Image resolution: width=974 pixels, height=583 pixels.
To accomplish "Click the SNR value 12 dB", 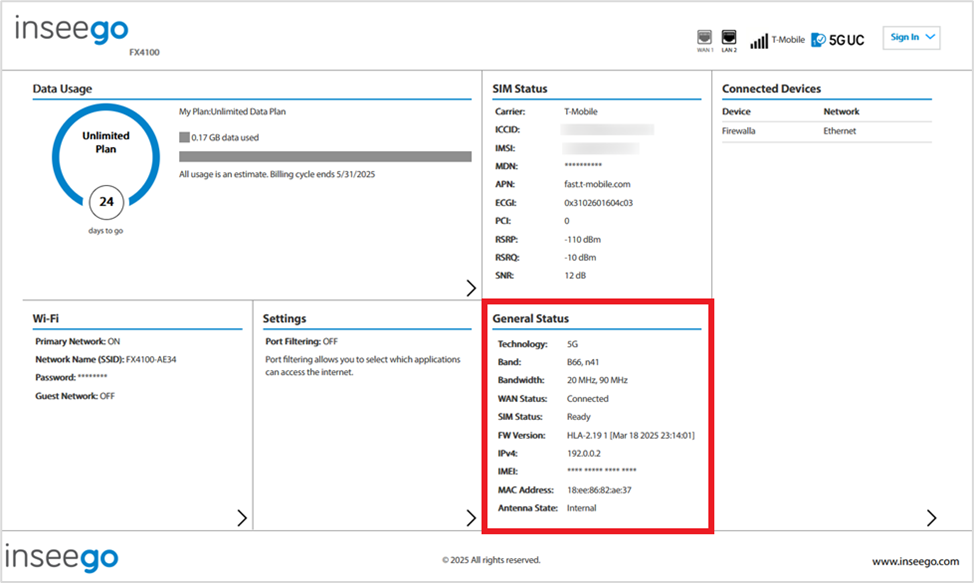I will tap(575, 276).
